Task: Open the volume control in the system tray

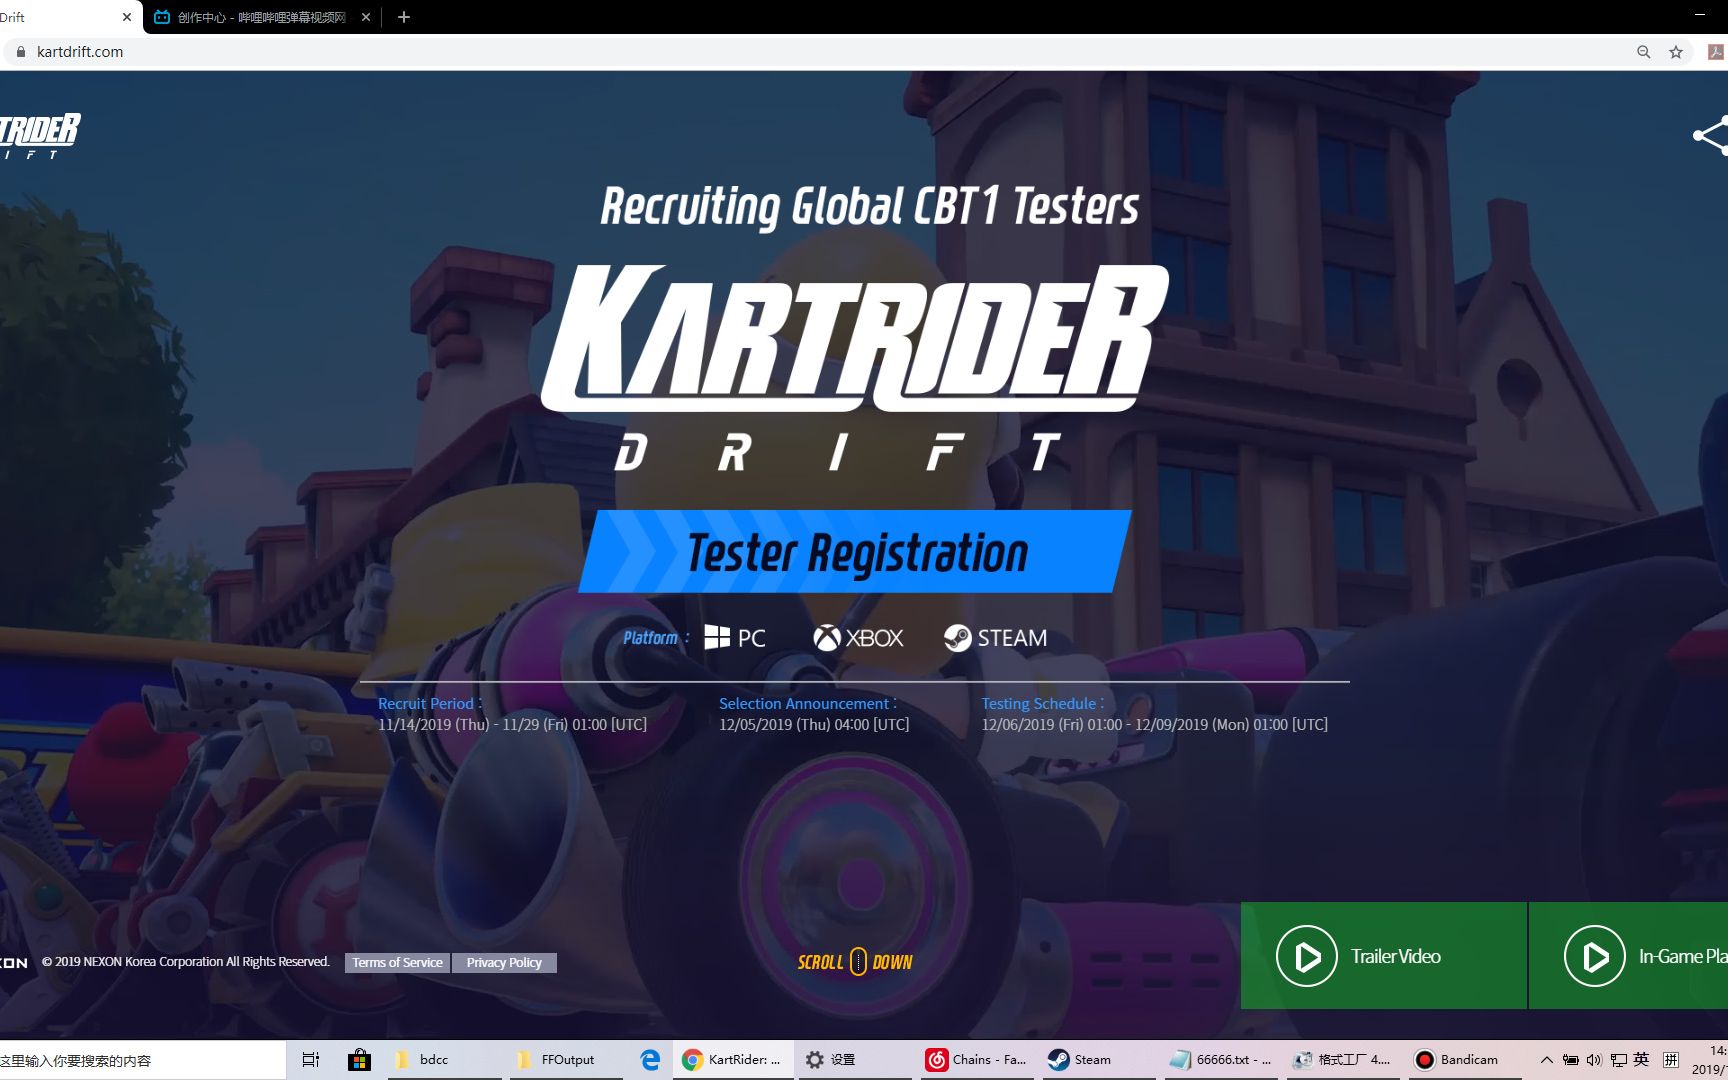Action: [1594, 1060]
